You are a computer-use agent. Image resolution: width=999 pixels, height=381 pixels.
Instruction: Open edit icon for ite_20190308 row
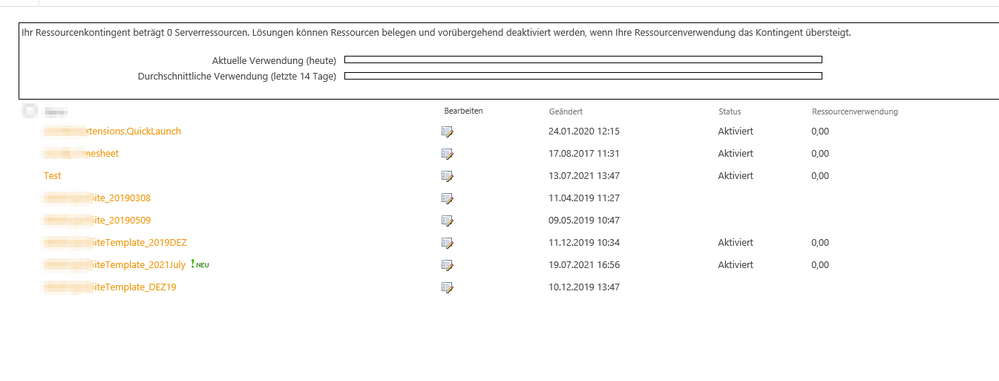point(447,199)
